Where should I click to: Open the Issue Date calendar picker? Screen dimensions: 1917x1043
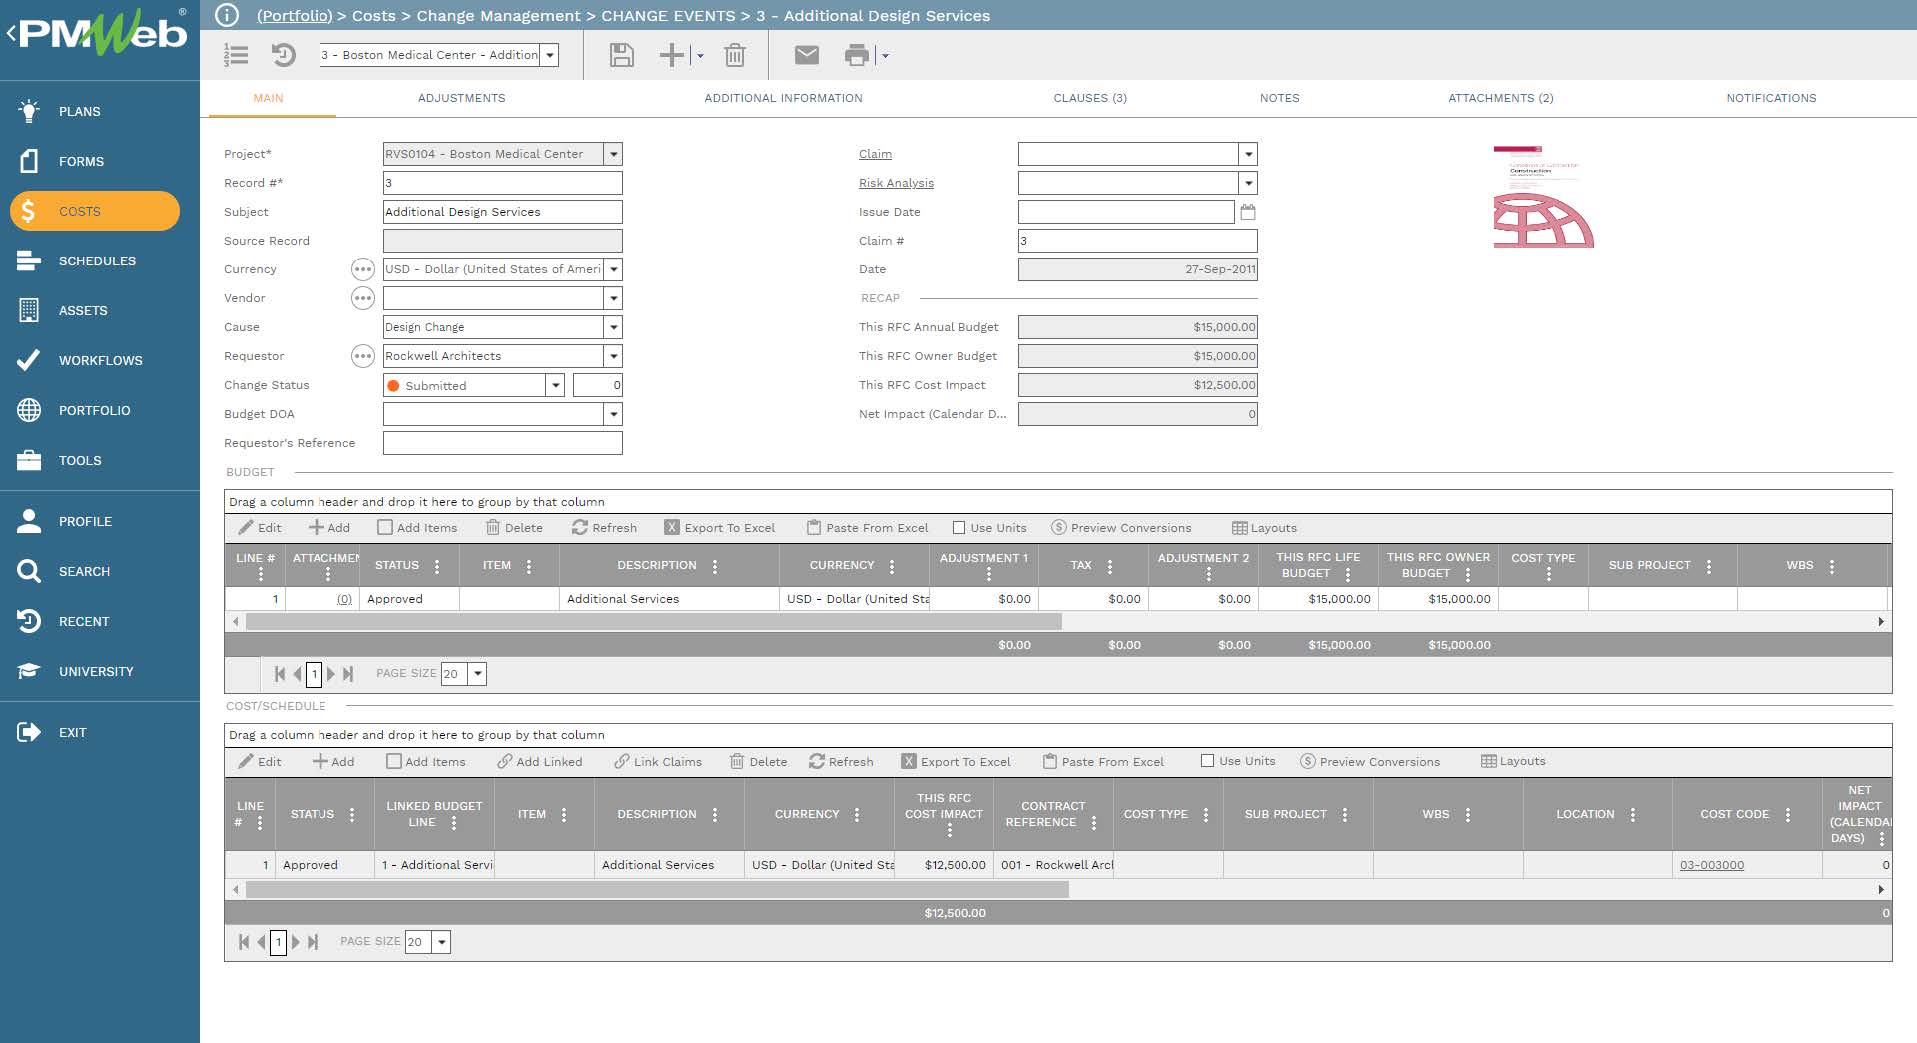[x=1248, y=212]
